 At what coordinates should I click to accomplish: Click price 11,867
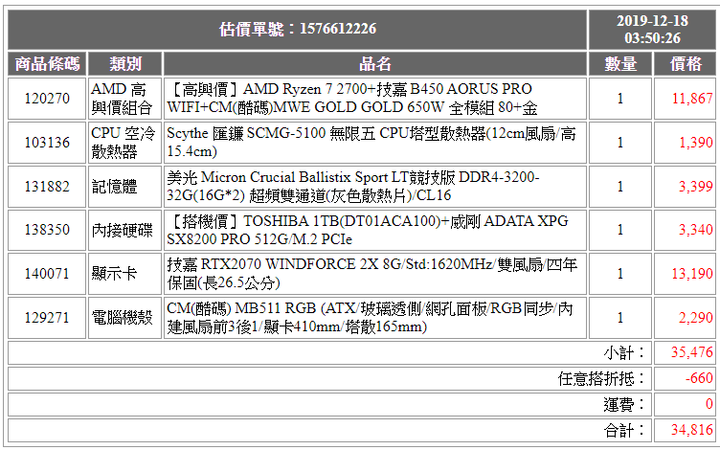(x=692, y=98)
